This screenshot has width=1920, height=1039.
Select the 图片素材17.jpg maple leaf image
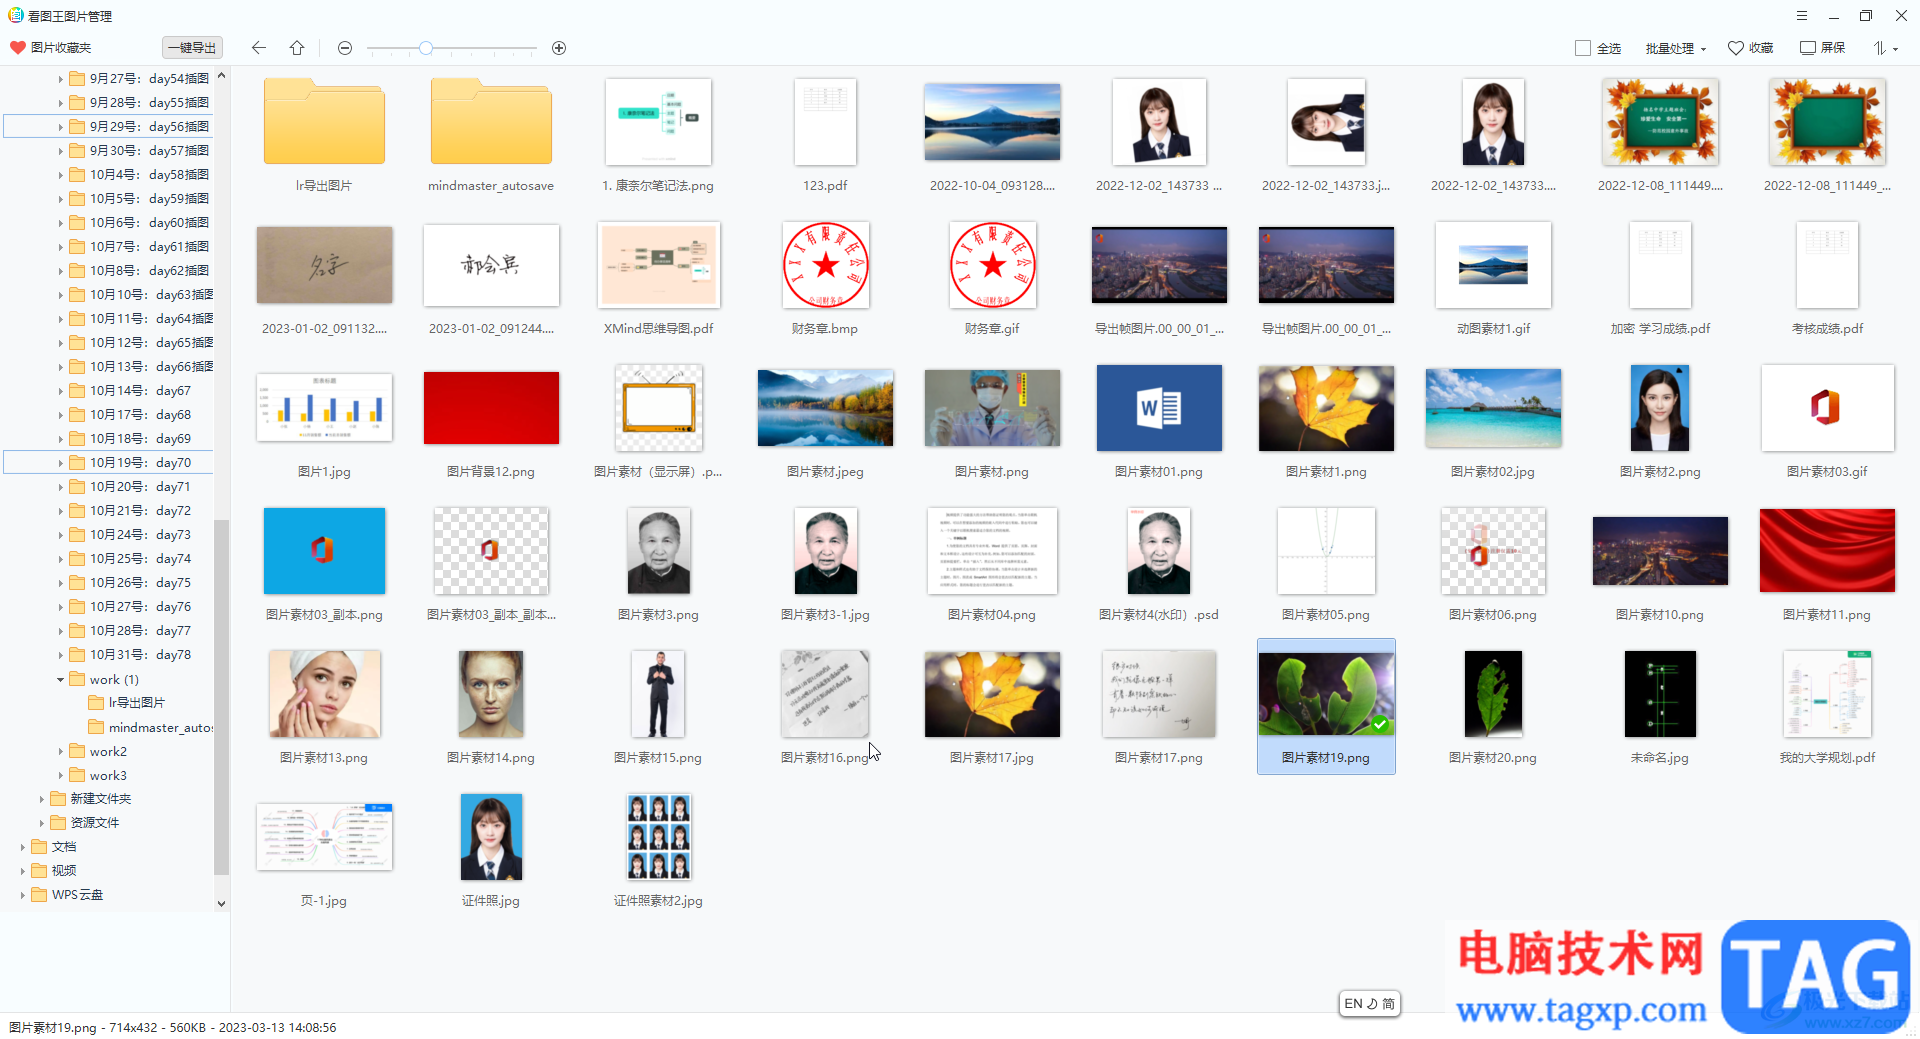point(992,694)
